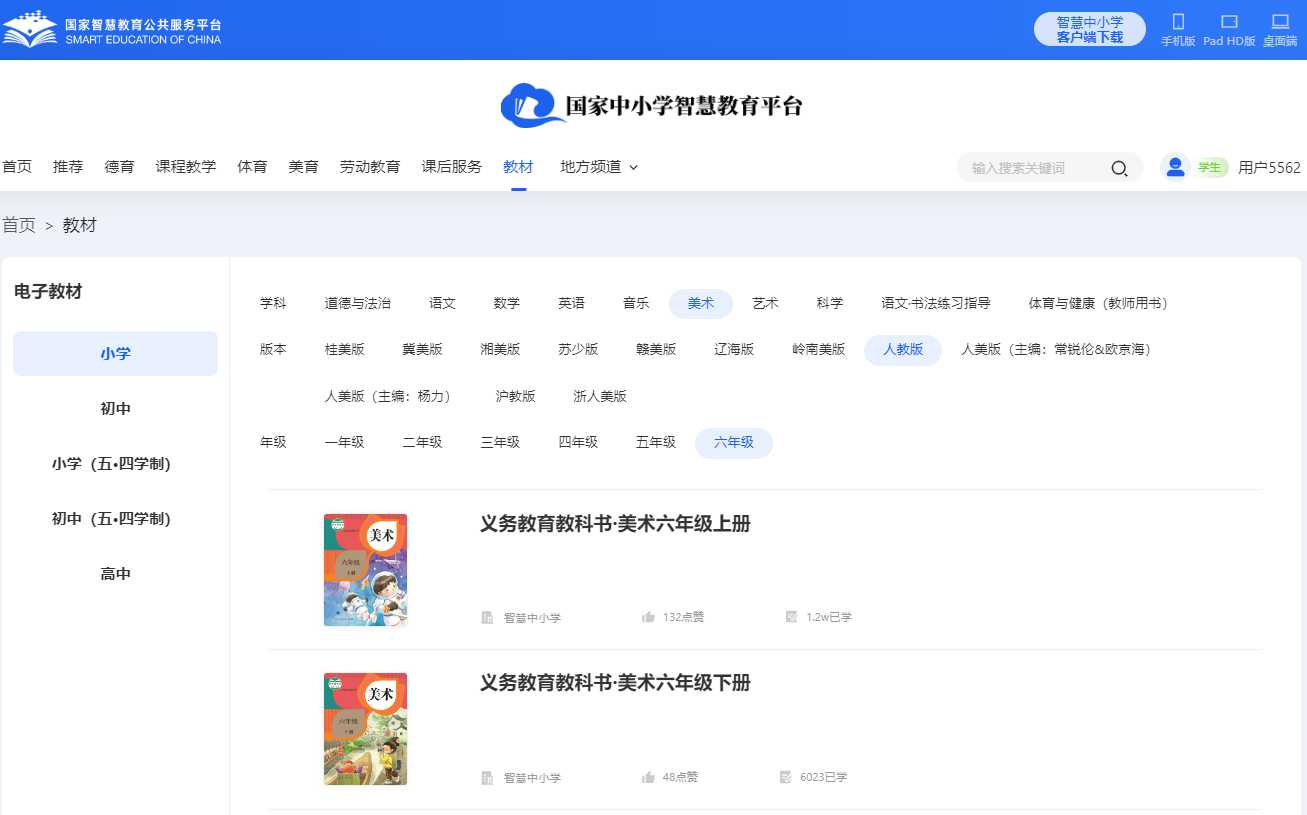
Task: Click the 首页 breadcrumb link
Action: coord(18,225)
